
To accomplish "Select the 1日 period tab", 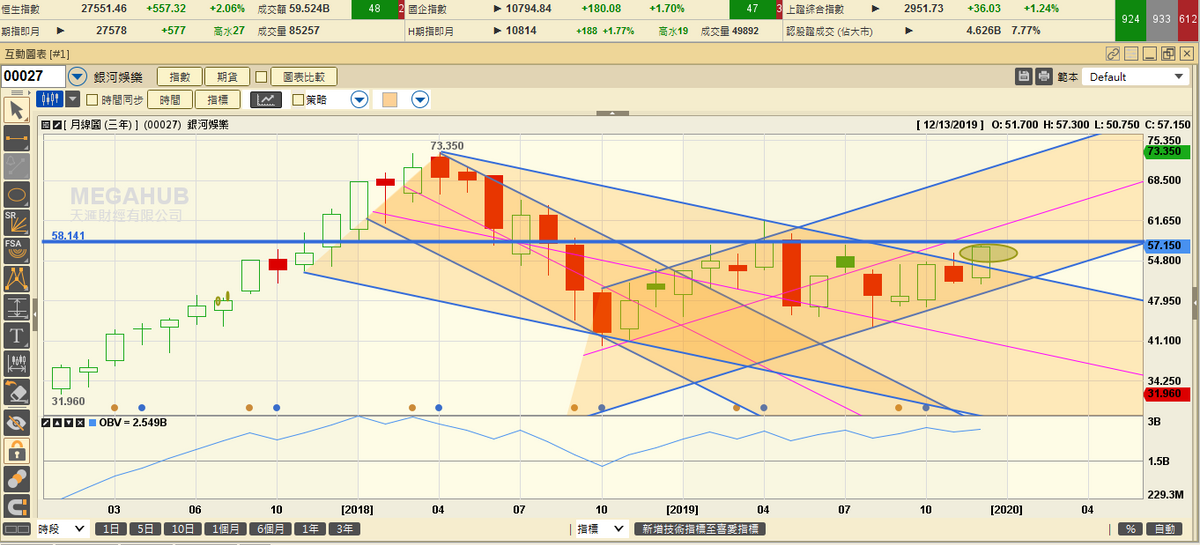I will pyautogui.click(x=111, y=528).
